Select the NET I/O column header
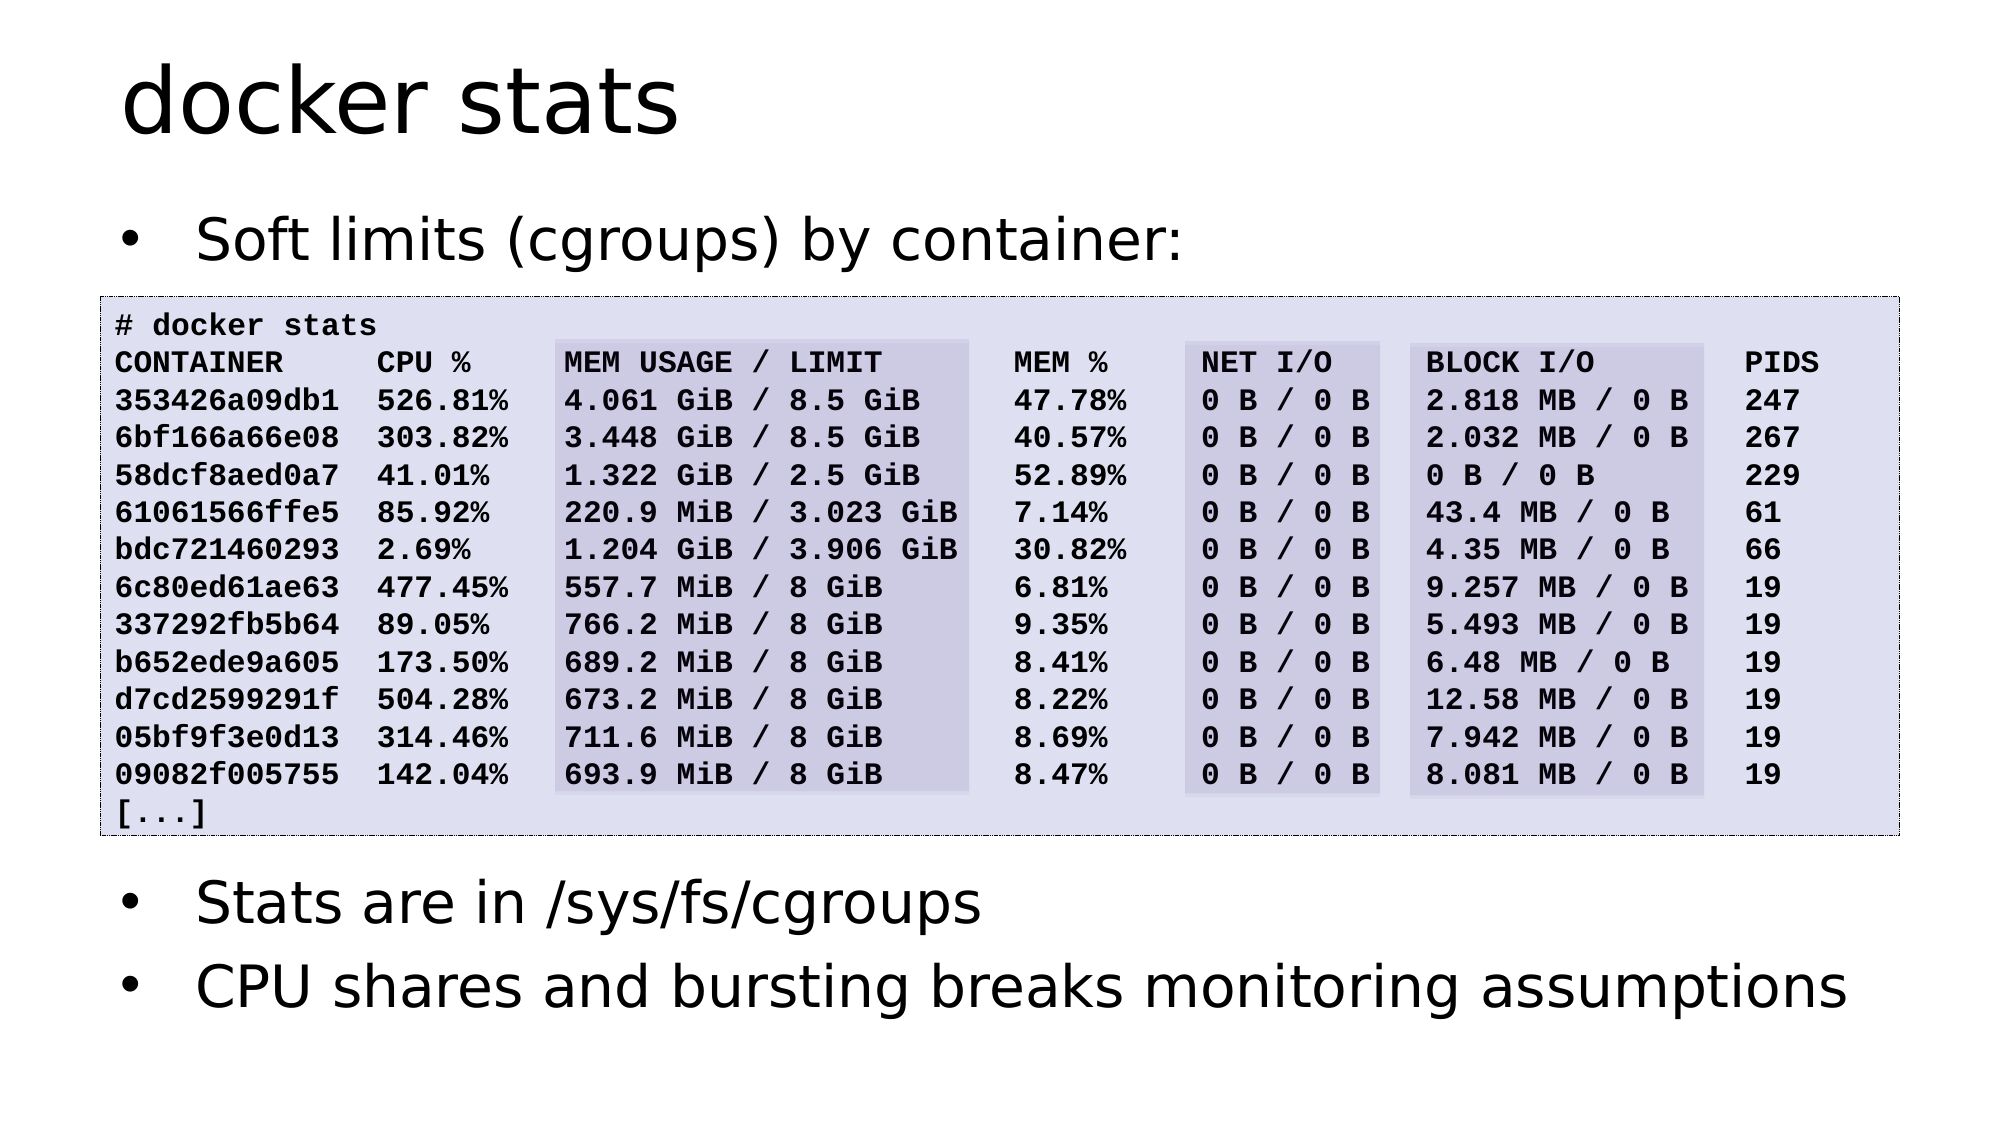2000x1125 pixels. click(x=1266, y=363)
